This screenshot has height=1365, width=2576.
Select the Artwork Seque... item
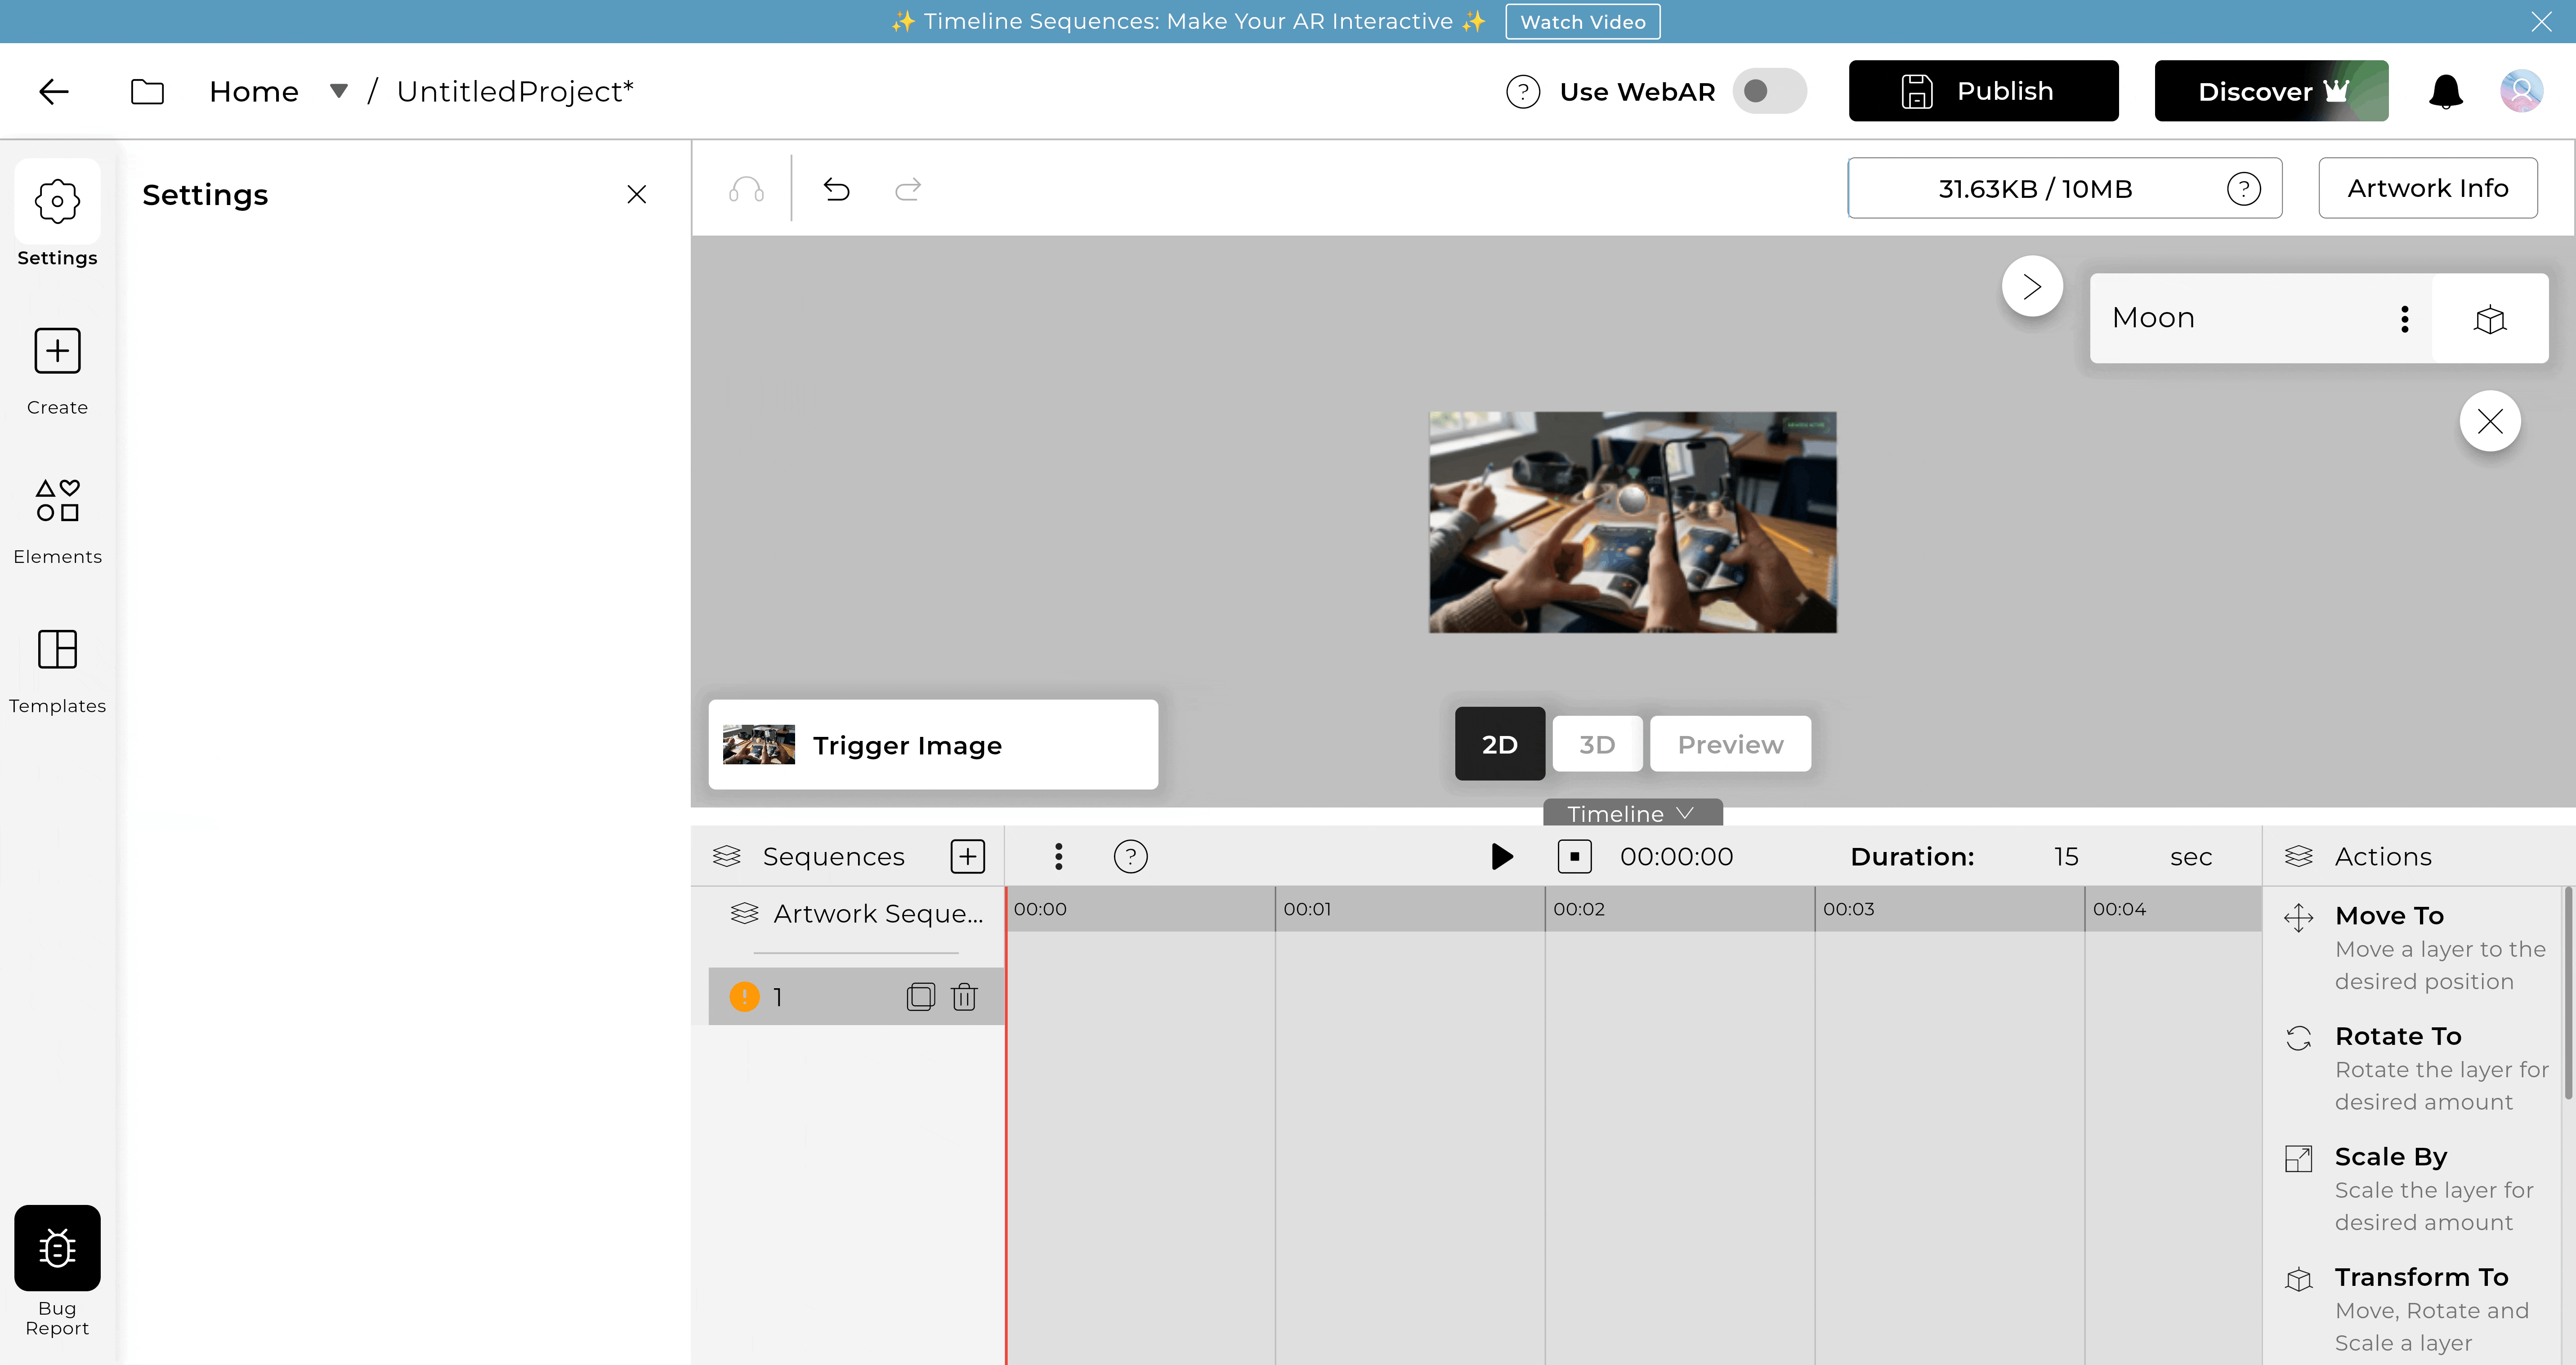(x=858, y=913)
